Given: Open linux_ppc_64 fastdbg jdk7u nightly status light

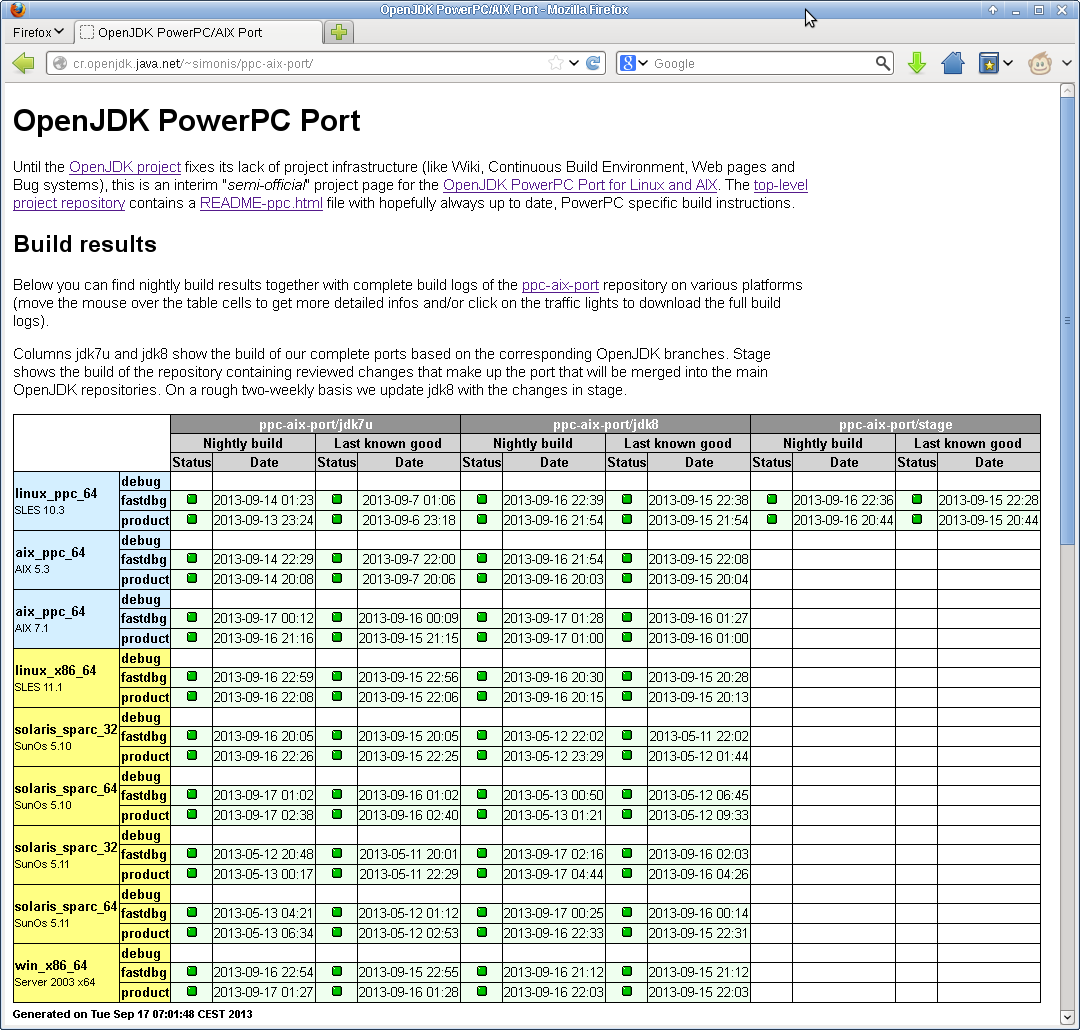Looking at the screenshot, I should tap(191, 499).
